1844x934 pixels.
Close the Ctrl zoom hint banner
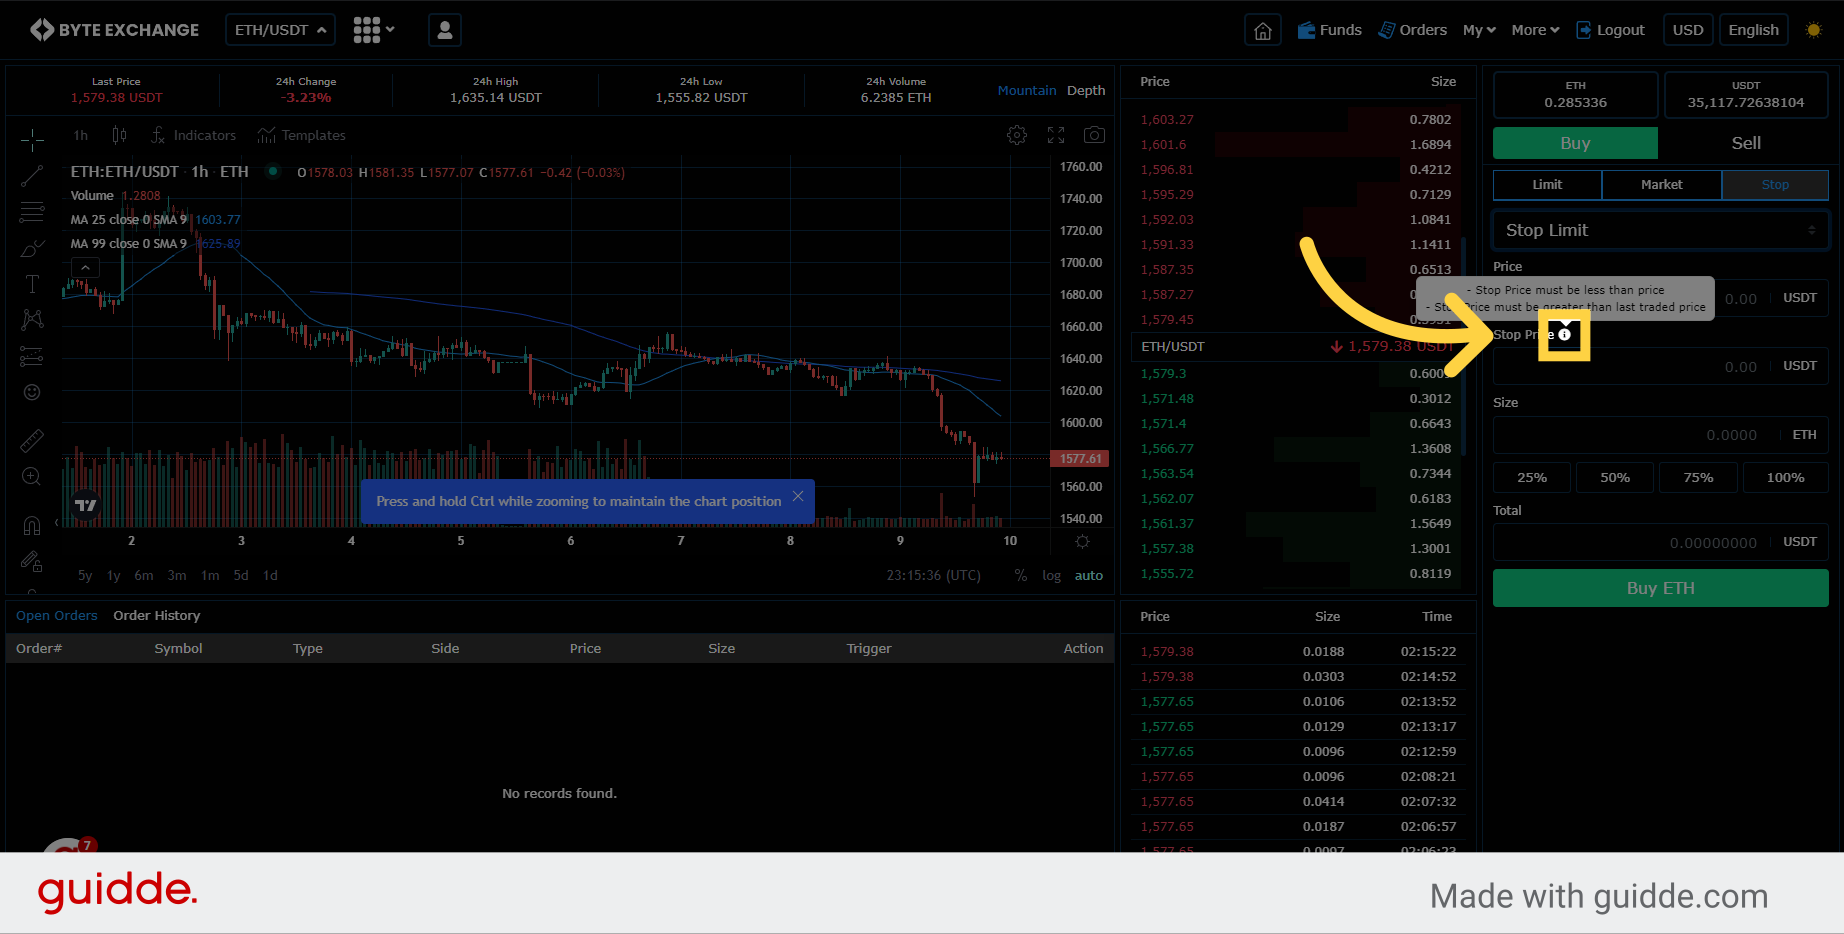click(798, 496)
